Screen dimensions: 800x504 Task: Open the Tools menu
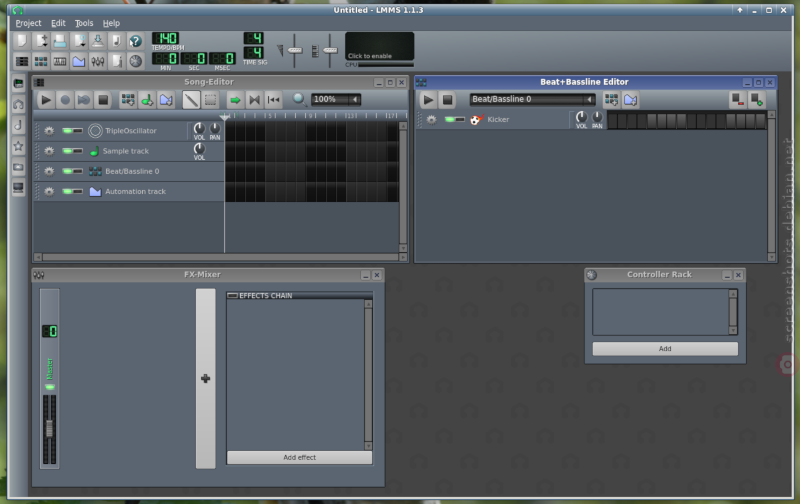[x=84, y=23]
